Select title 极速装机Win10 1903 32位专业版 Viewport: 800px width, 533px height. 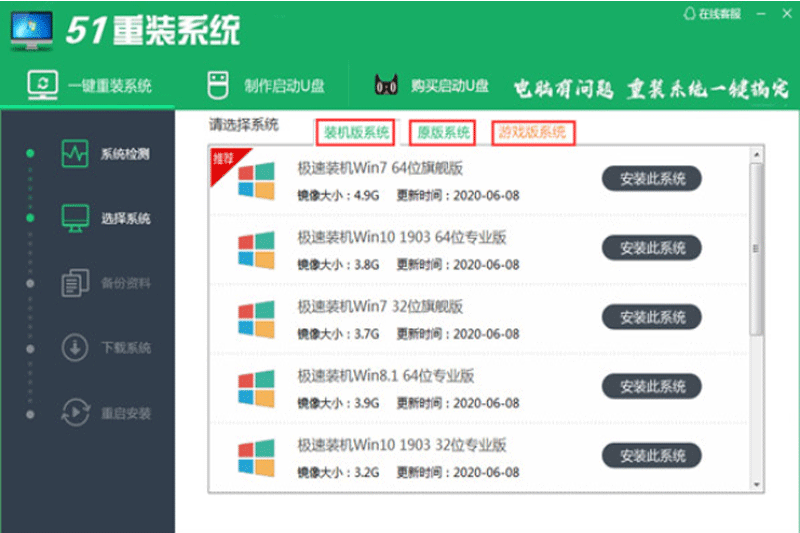click(x=402, y=445)
